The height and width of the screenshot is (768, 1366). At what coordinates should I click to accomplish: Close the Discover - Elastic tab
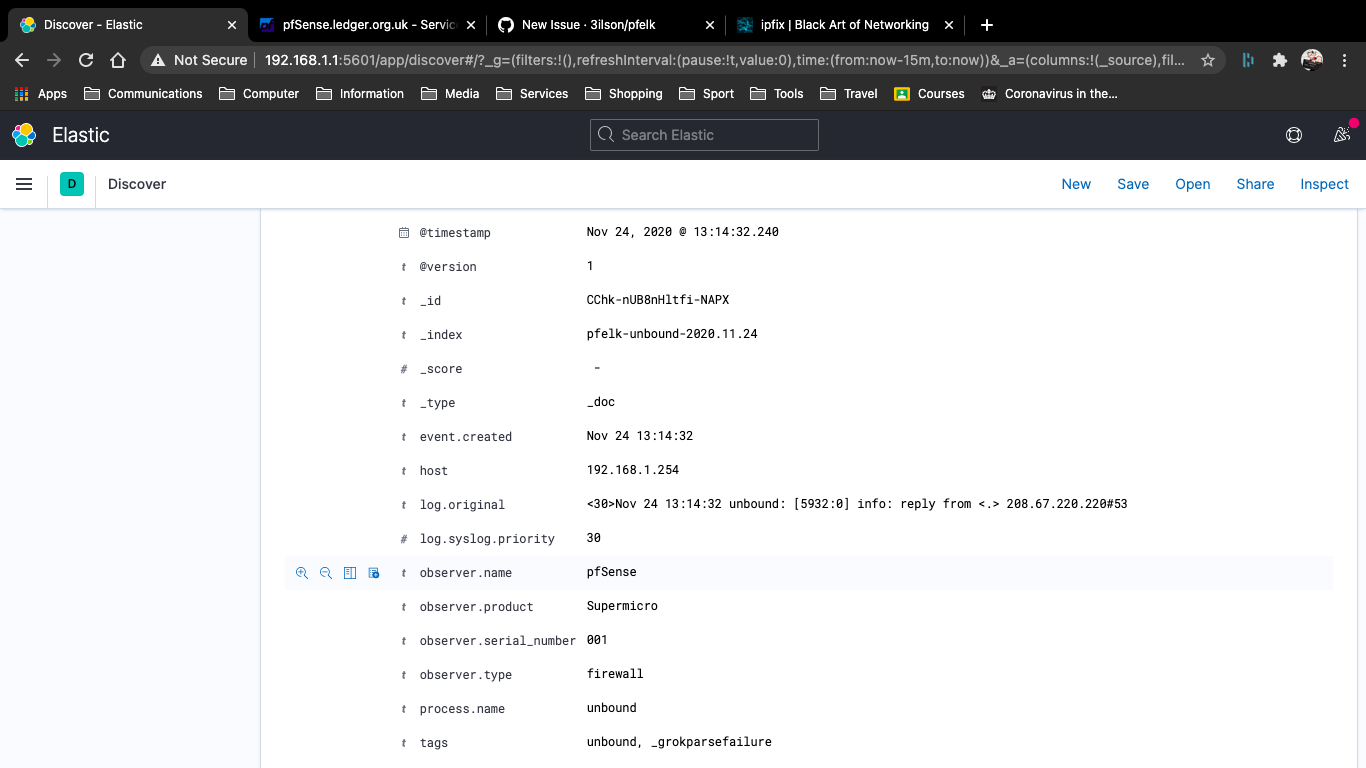(x=232, y=25)
